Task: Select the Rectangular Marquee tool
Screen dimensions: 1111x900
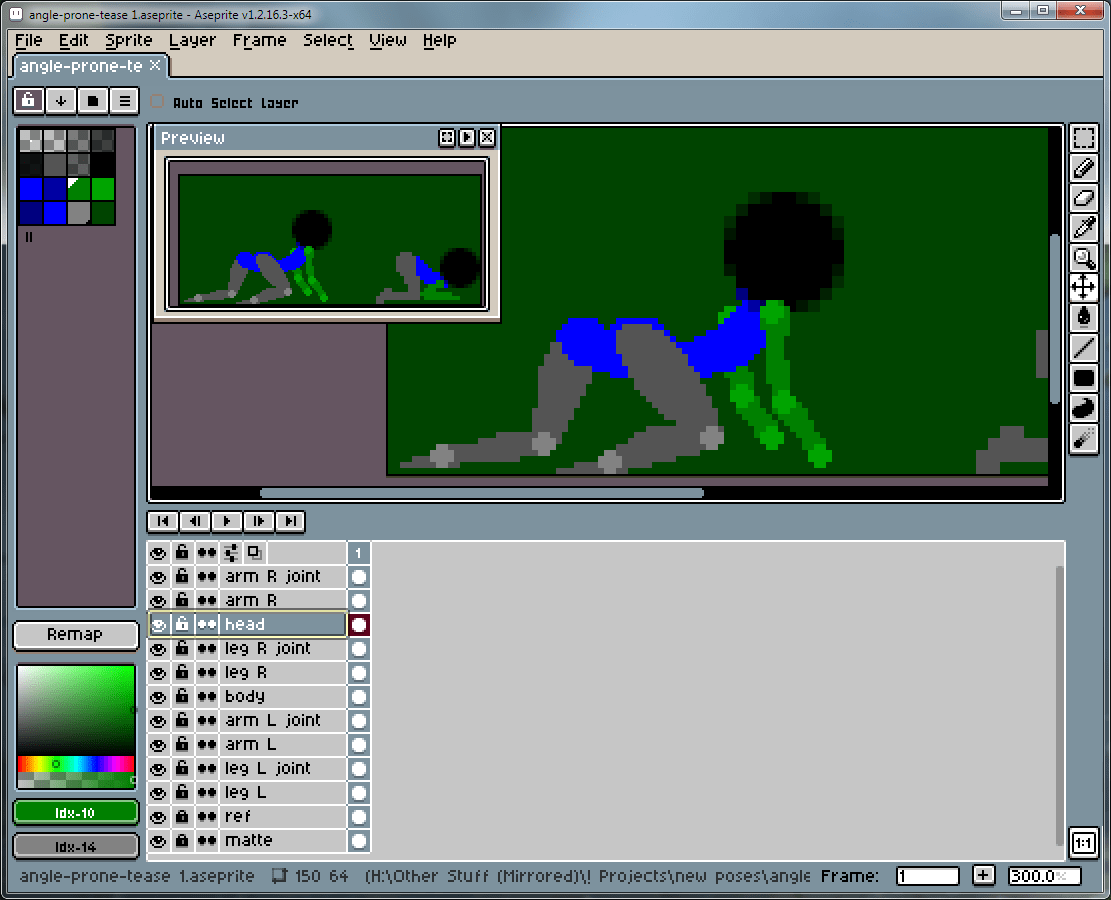Action: [x=1083, y=138]
